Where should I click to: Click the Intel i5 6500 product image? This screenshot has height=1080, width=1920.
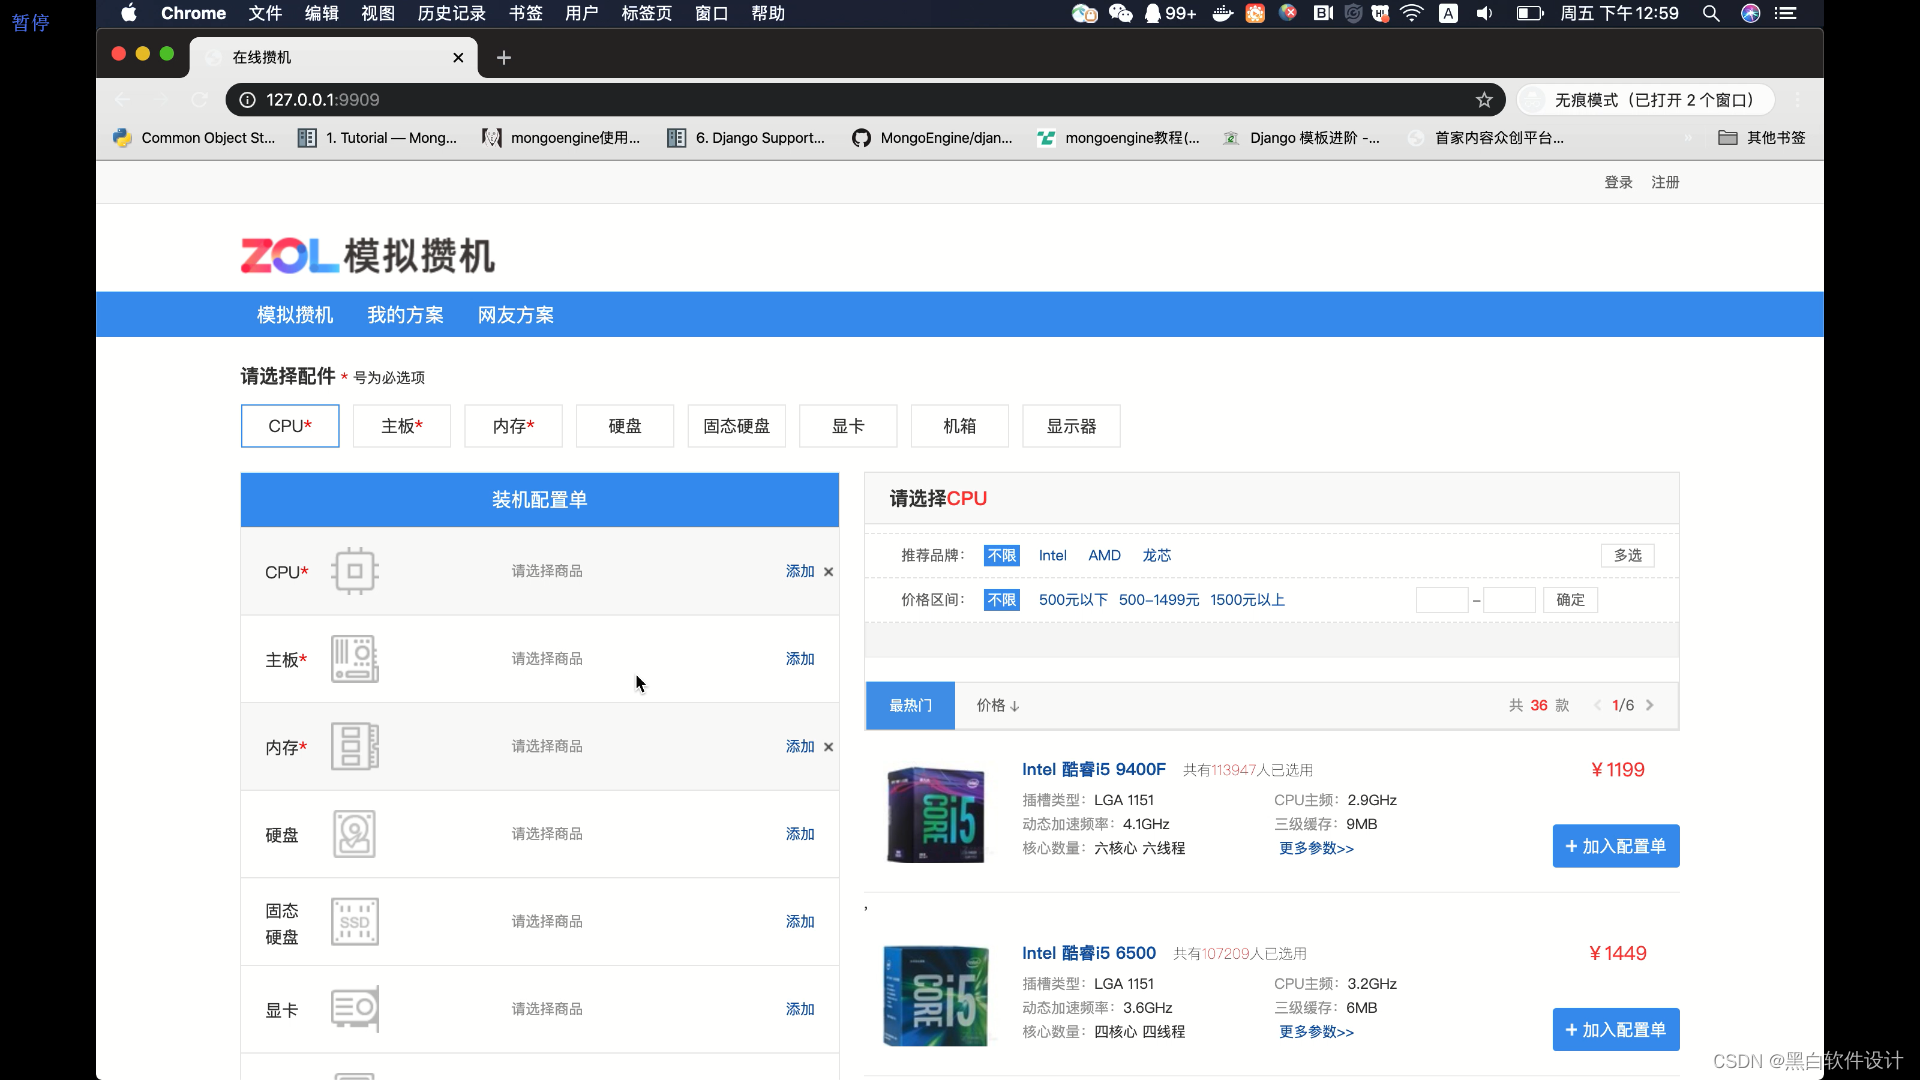pos(936,997)
